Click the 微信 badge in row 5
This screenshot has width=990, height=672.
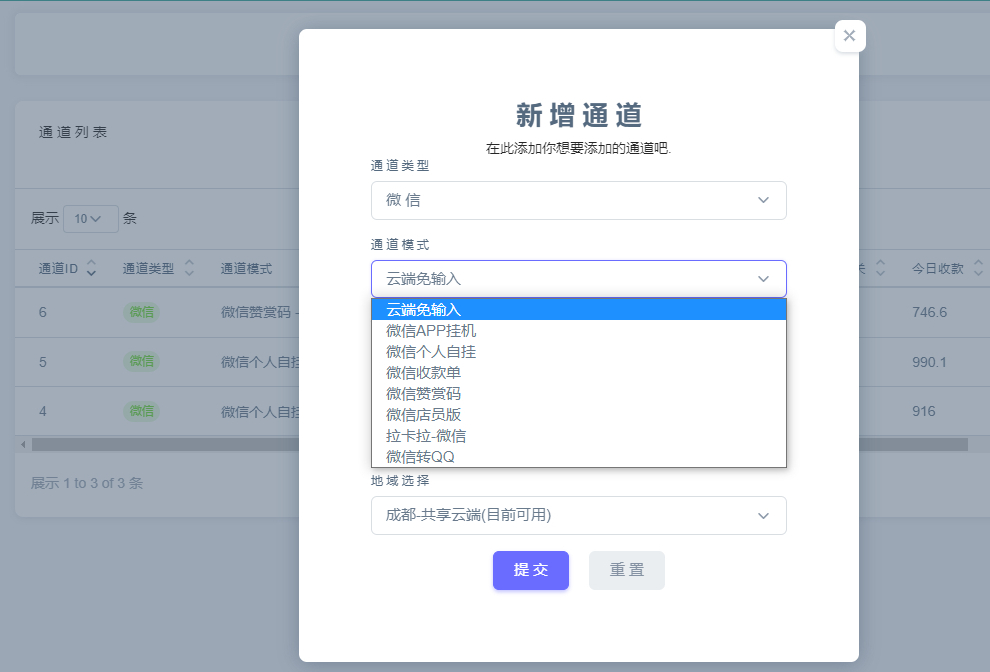click(141, 361)
